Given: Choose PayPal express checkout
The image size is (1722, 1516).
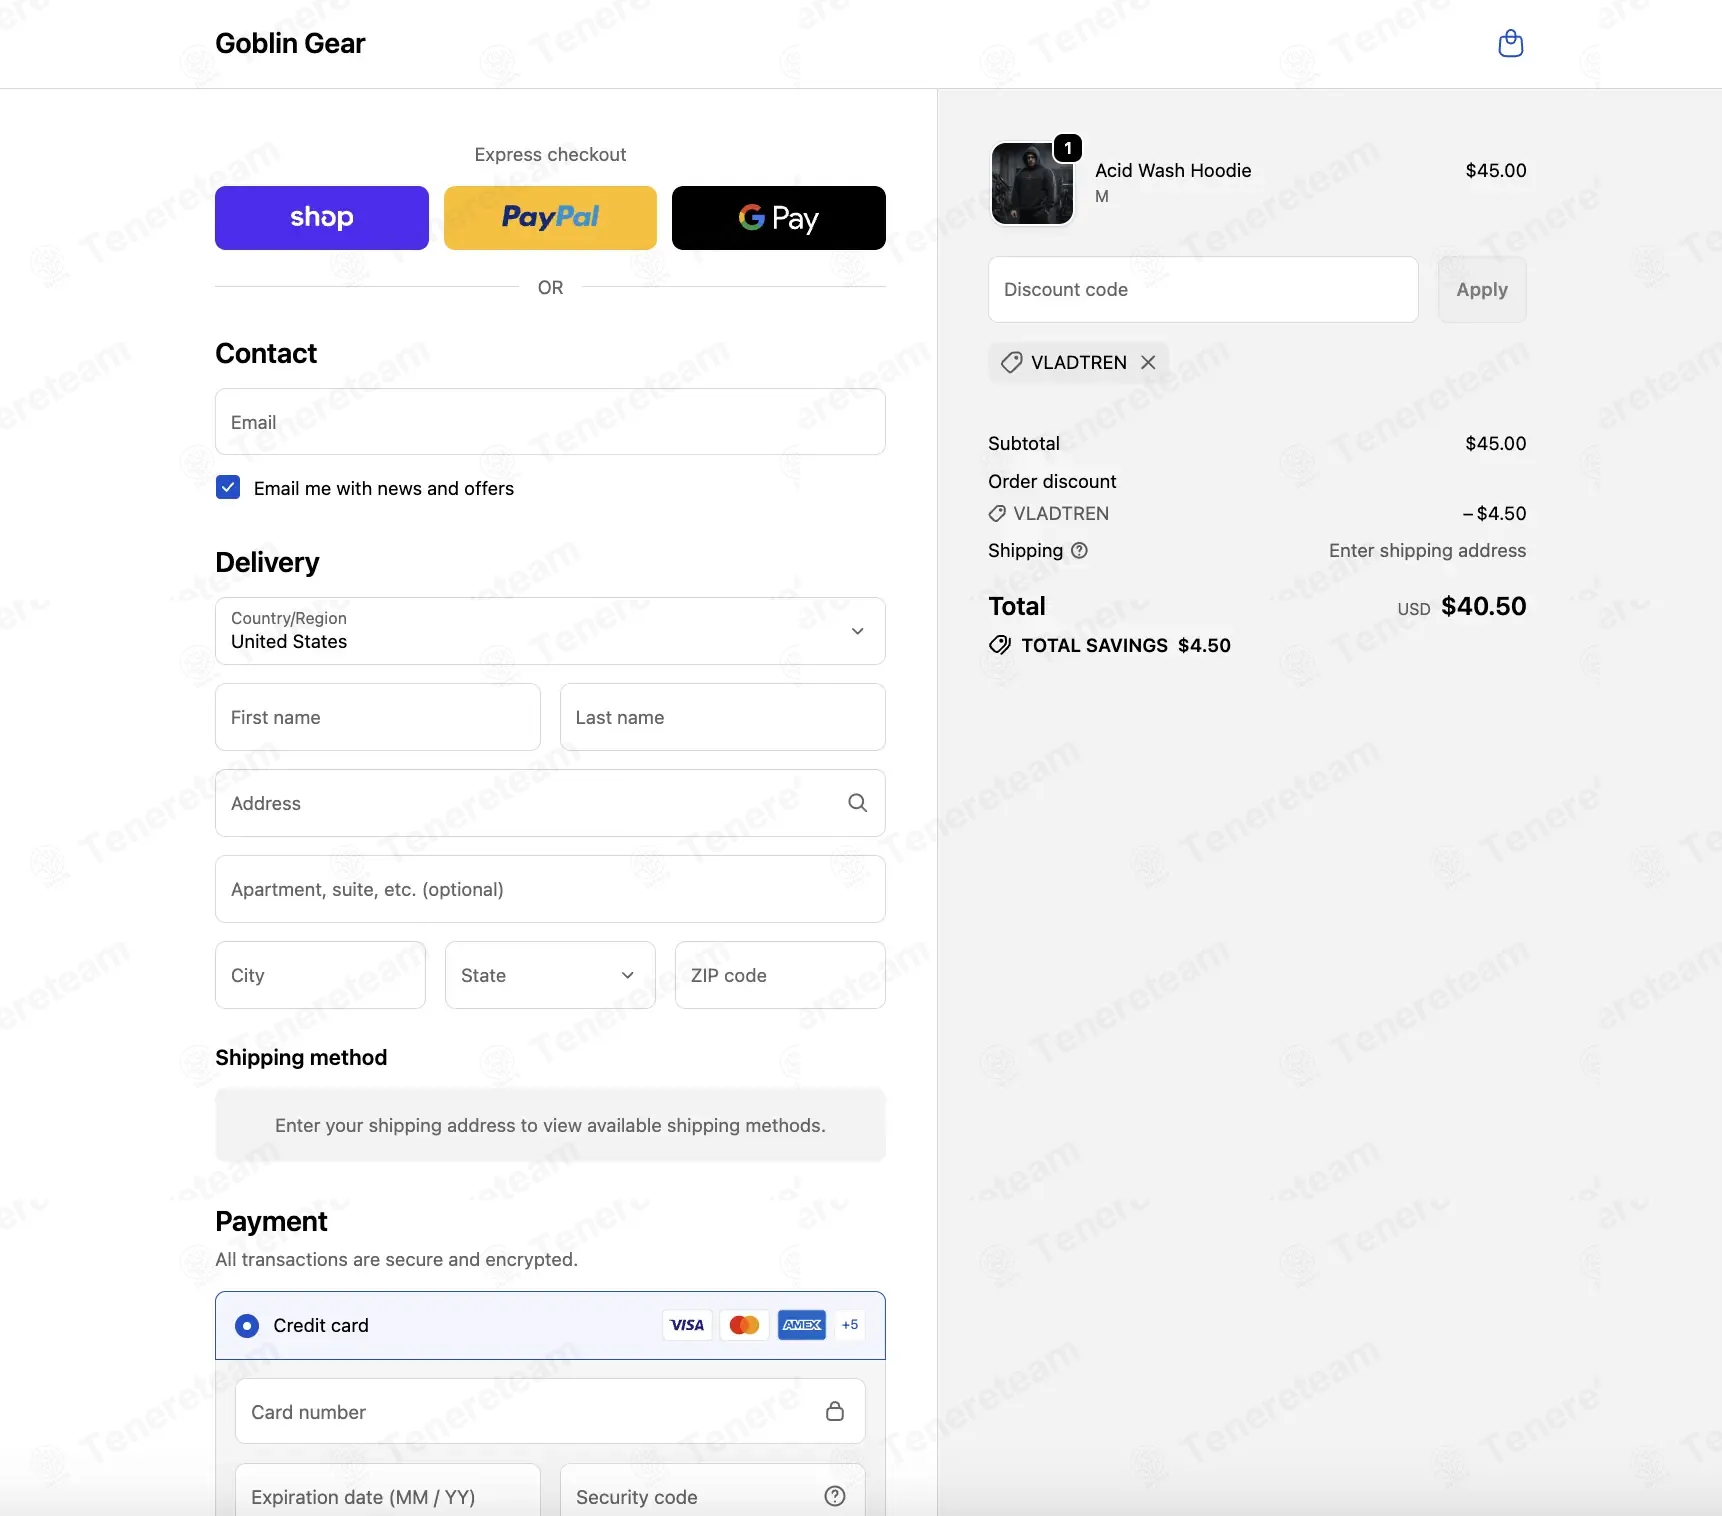Looking at the screenshot, I should point(550,218).
